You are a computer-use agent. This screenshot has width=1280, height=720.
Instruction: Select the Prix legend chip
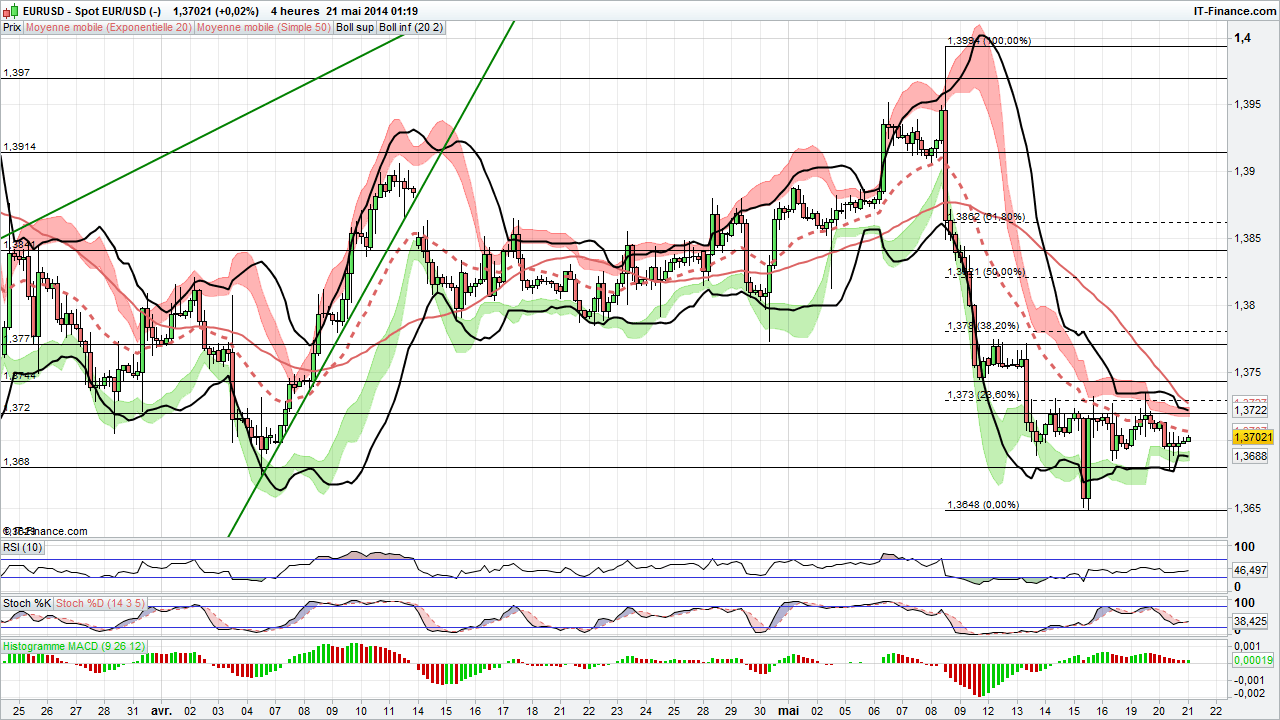pyautogui.click(x=11, y=28)
